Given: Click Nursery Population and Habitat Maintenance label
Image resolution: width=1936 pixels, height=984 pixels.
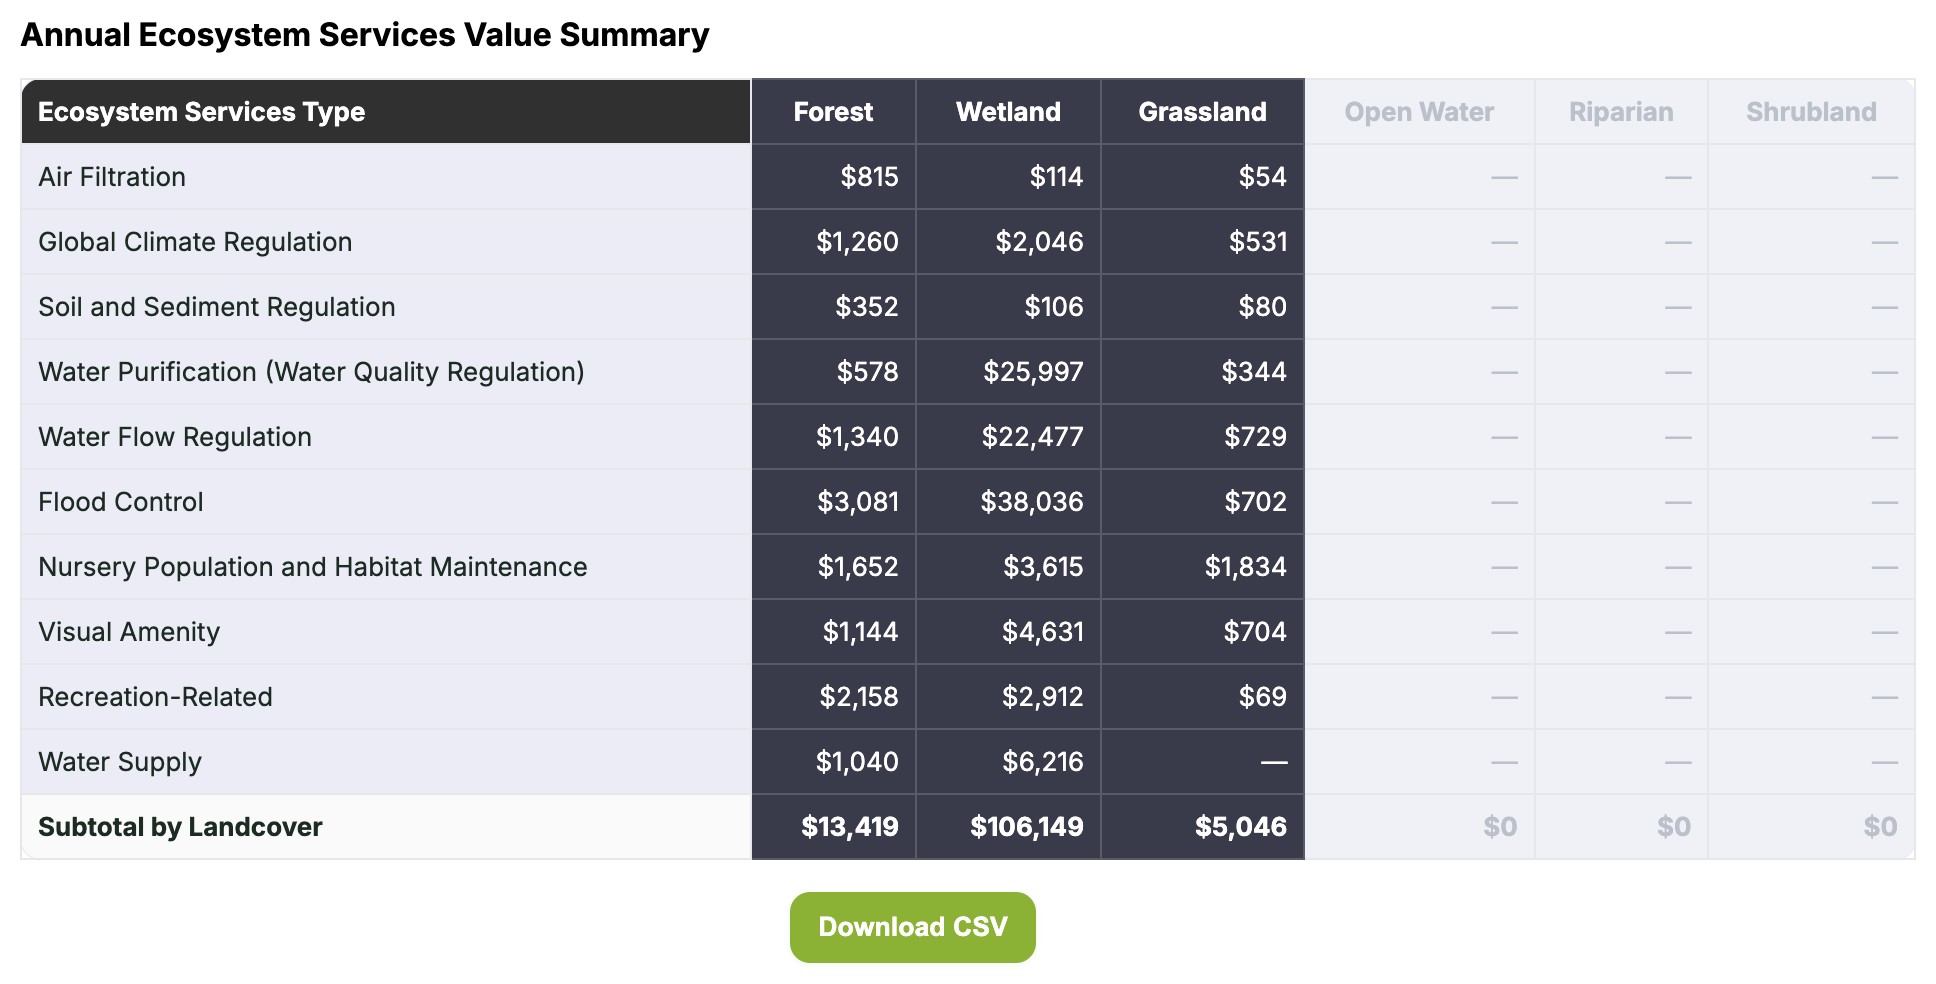Looking at the screenshot, I should [x=313, y=567].
